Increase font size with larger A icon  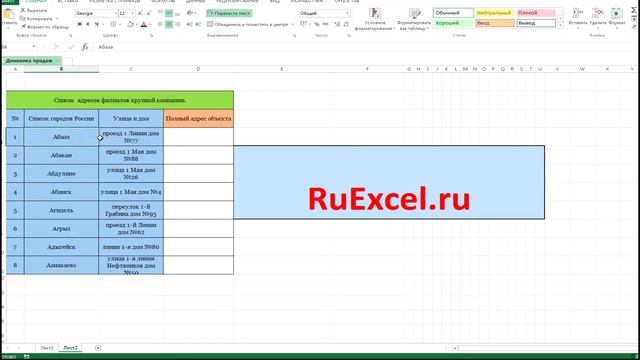[x=140, y=13]
